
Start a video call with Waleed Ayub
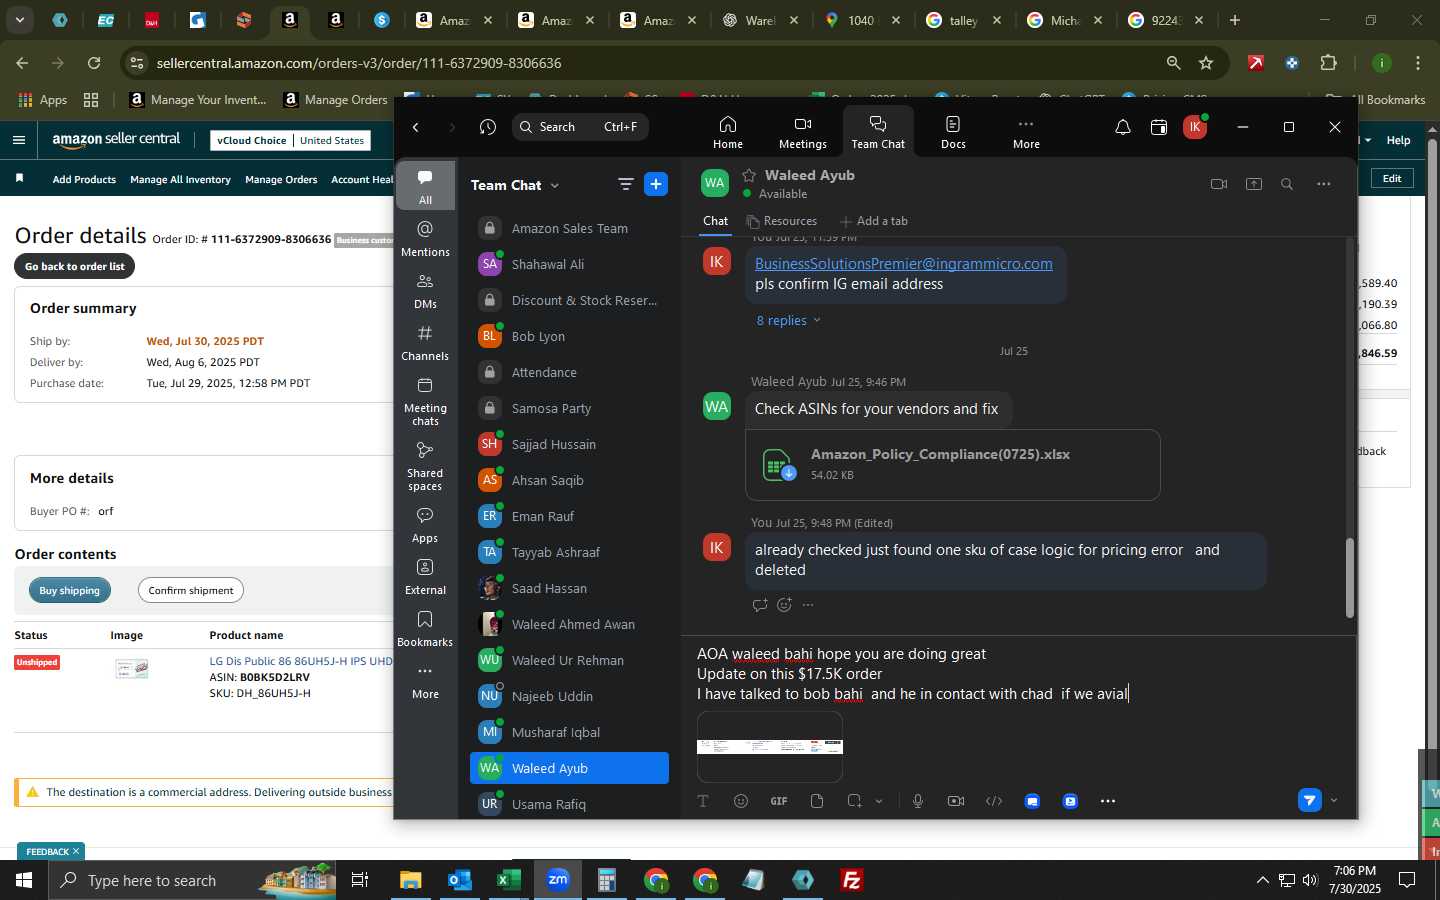1218,184
